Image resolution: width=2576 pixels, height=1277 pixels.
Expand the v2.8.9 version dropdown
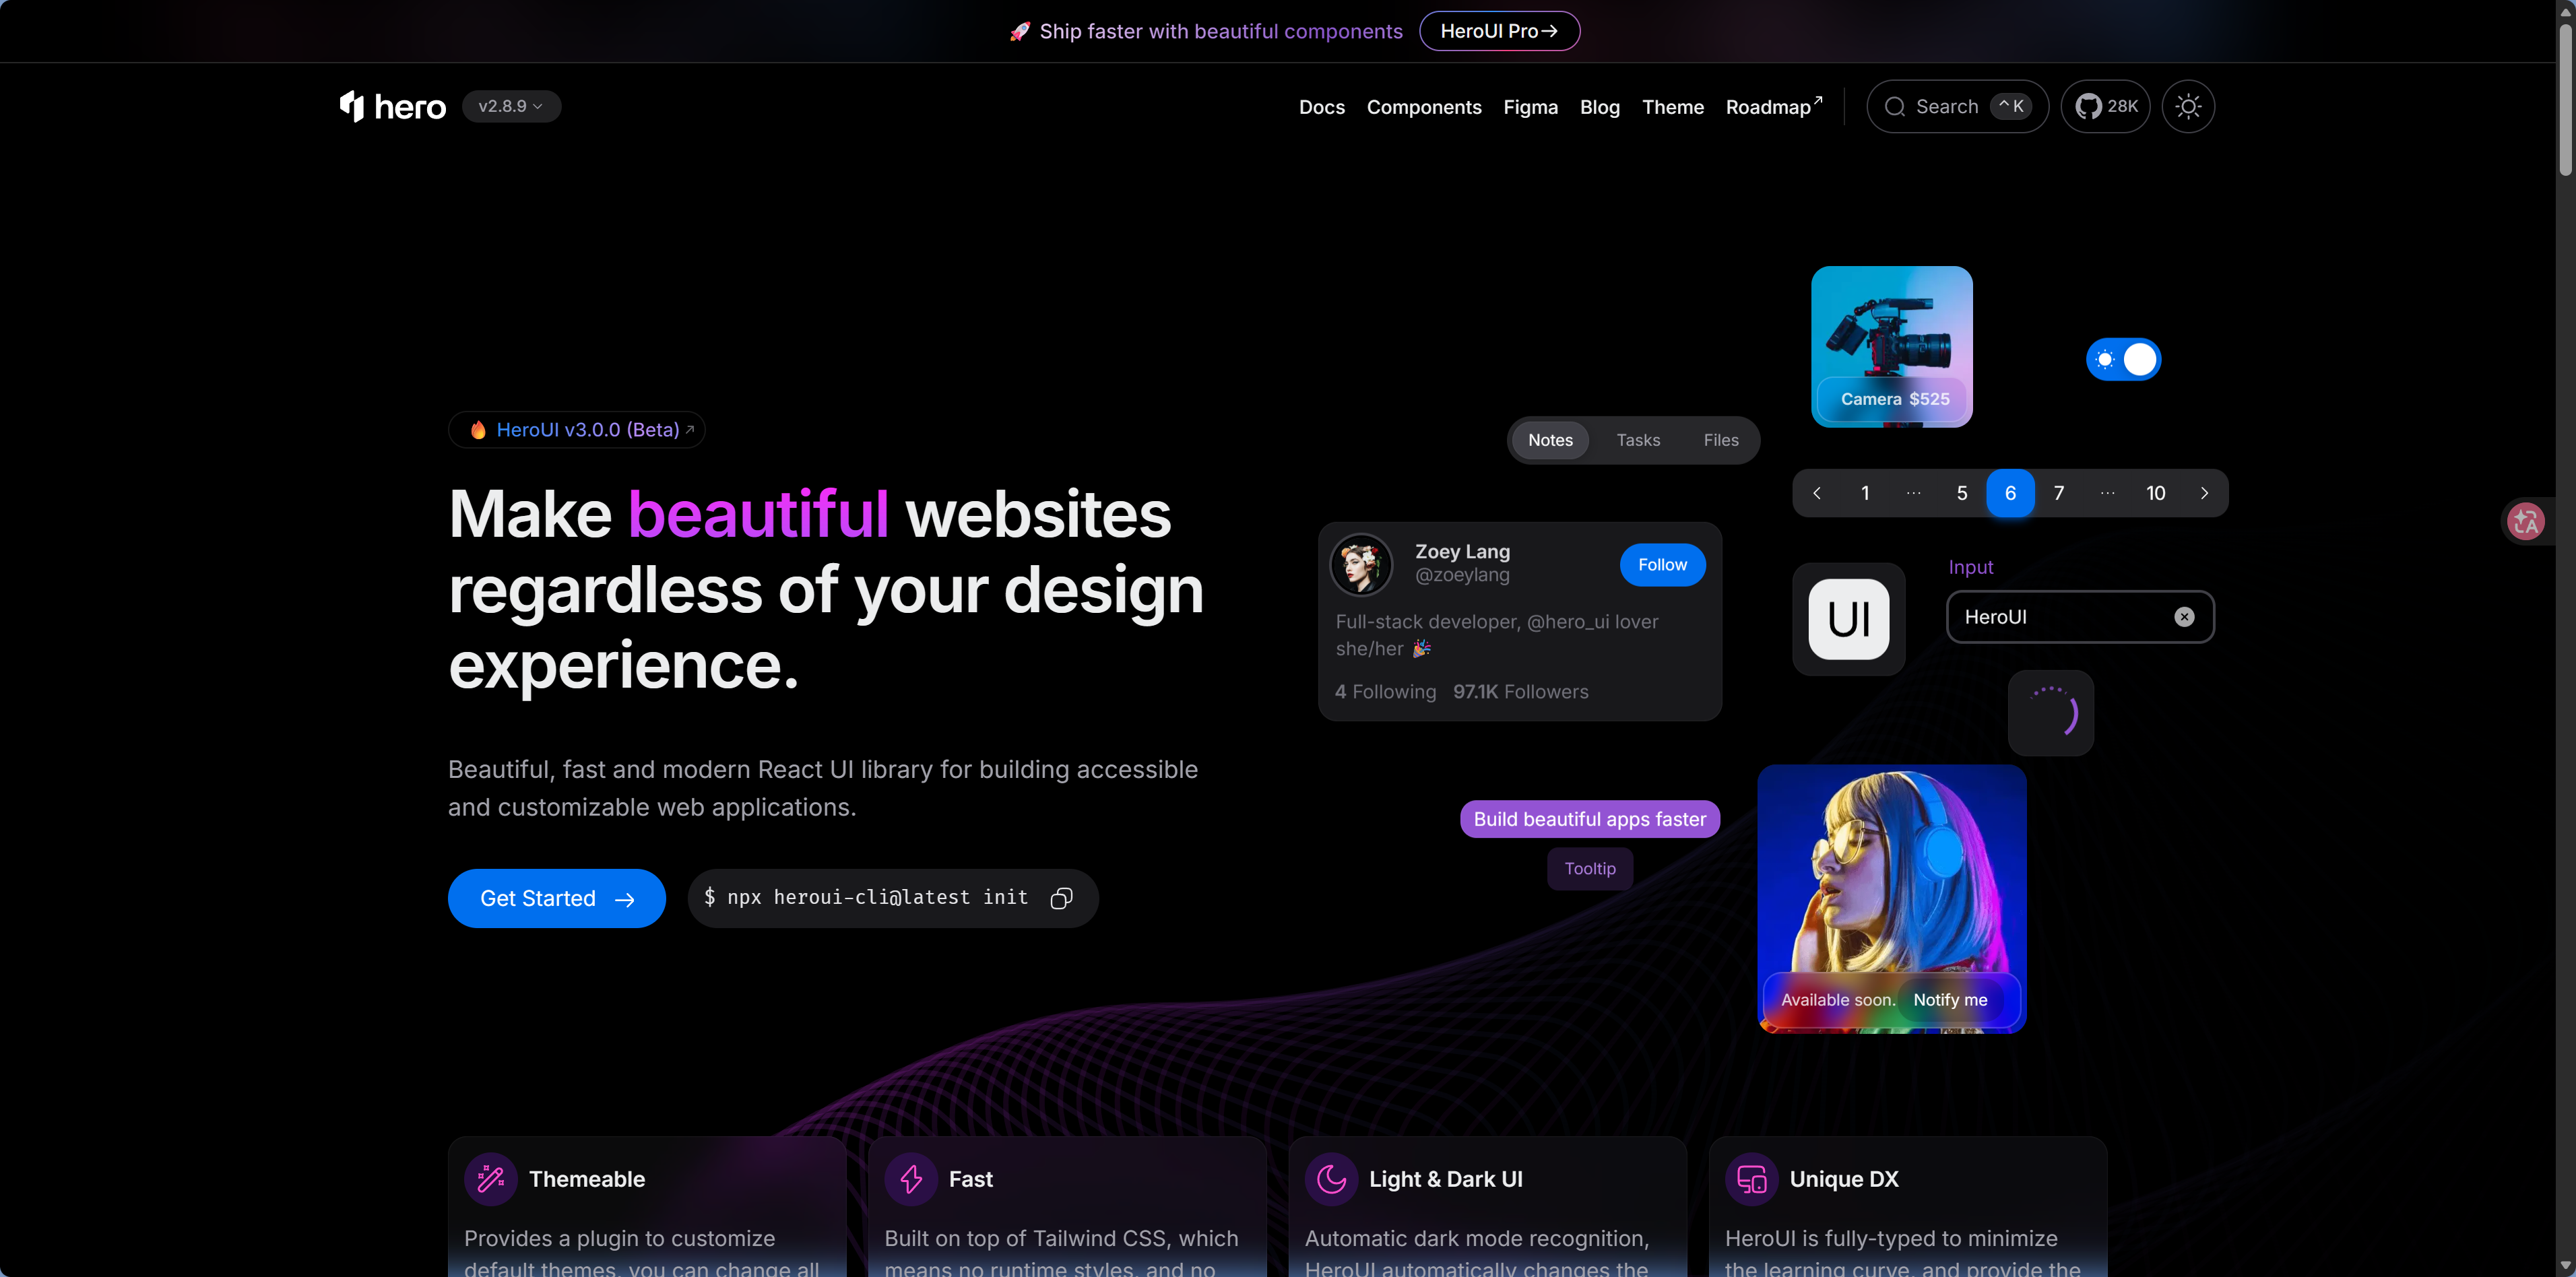click(511, 106)
